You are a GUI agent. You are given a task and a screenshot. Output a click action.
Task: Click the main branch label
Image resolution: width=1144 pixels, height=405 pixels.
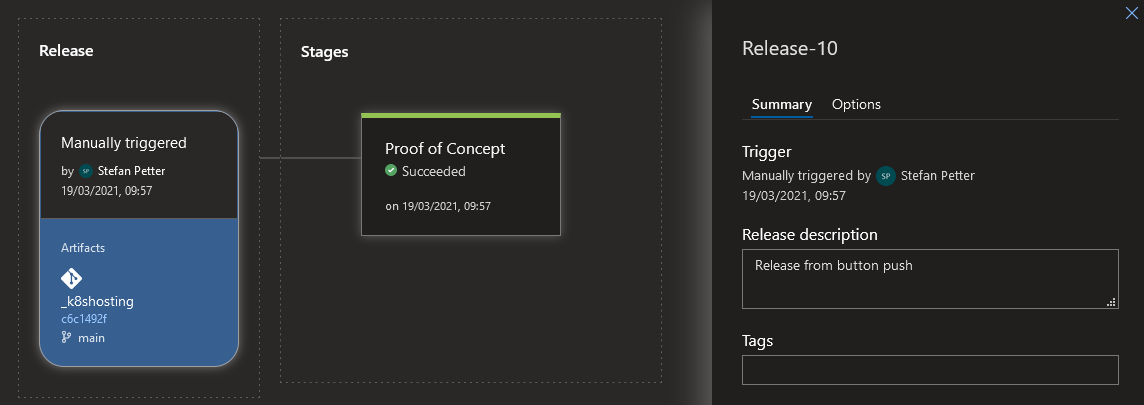pos(91,339)
